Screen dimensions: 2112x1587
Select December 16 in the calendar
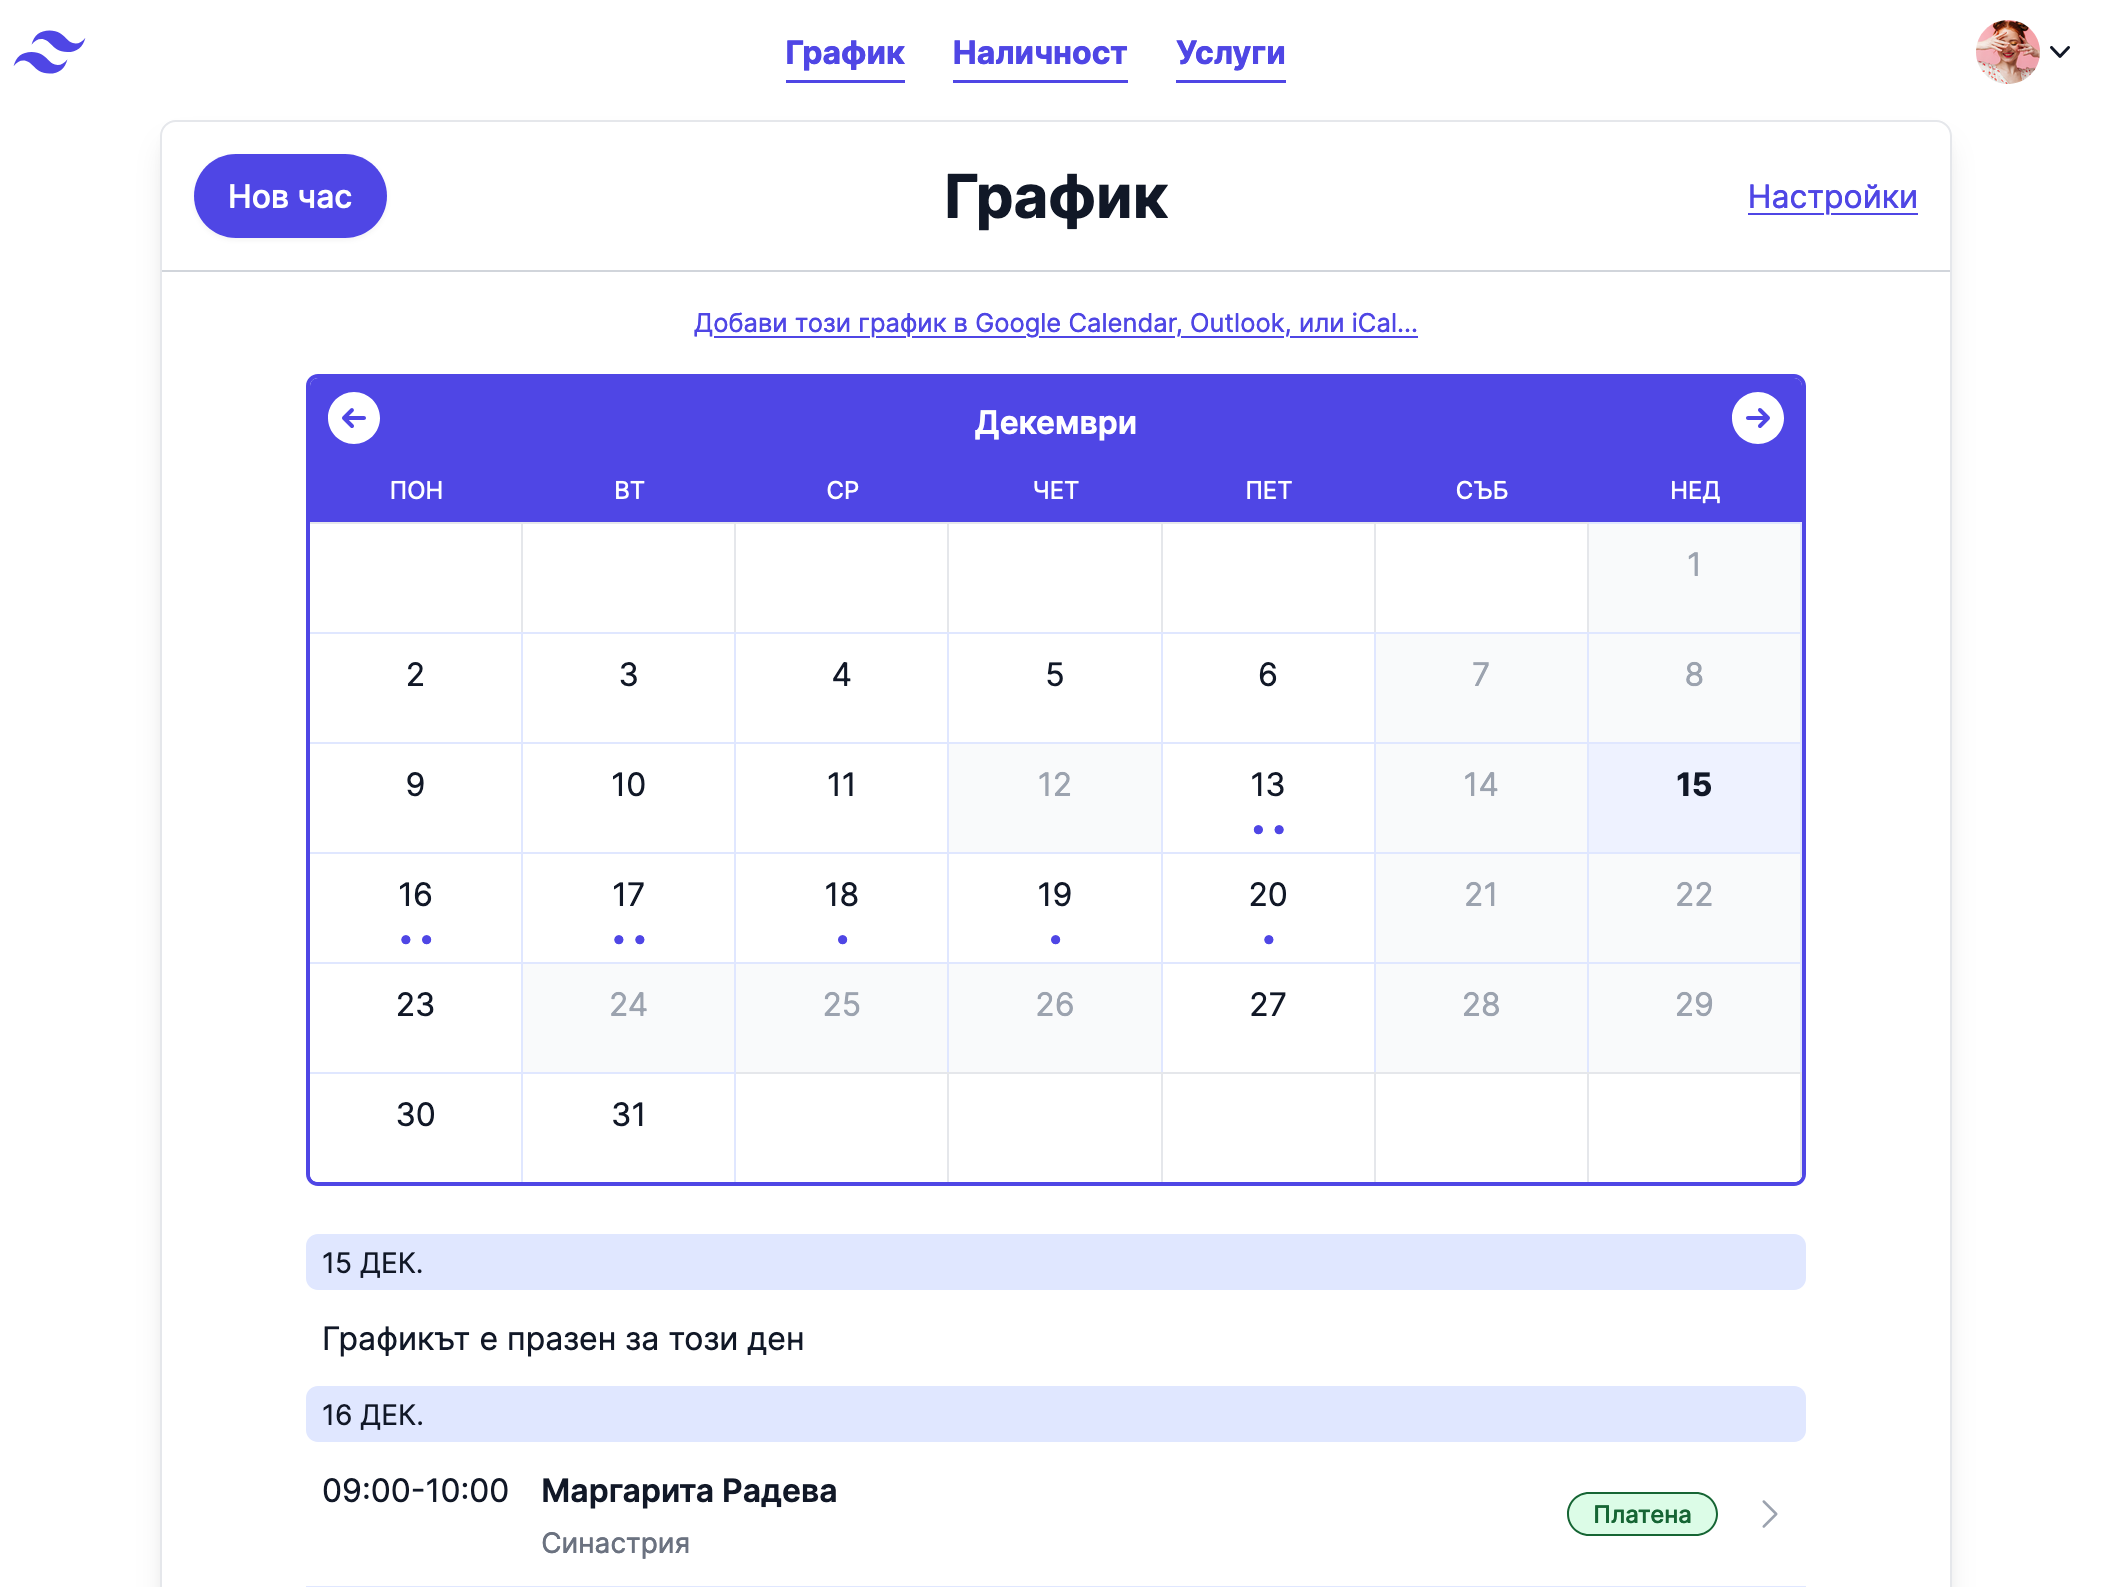415,907
